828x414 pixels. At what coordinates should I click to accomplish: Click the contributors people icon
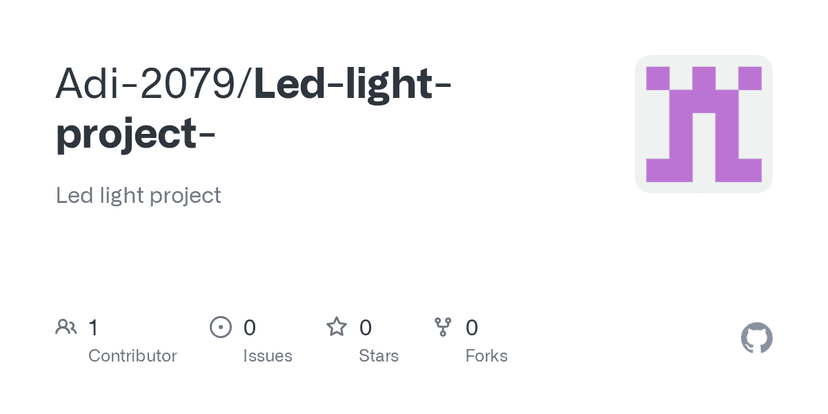[x=66, y=327]
